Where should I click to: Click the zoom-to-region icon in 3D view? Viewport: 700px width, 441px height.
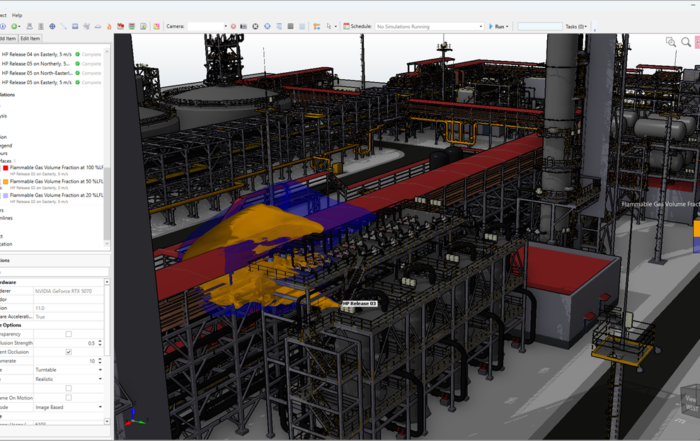click(x=671, y=42)
